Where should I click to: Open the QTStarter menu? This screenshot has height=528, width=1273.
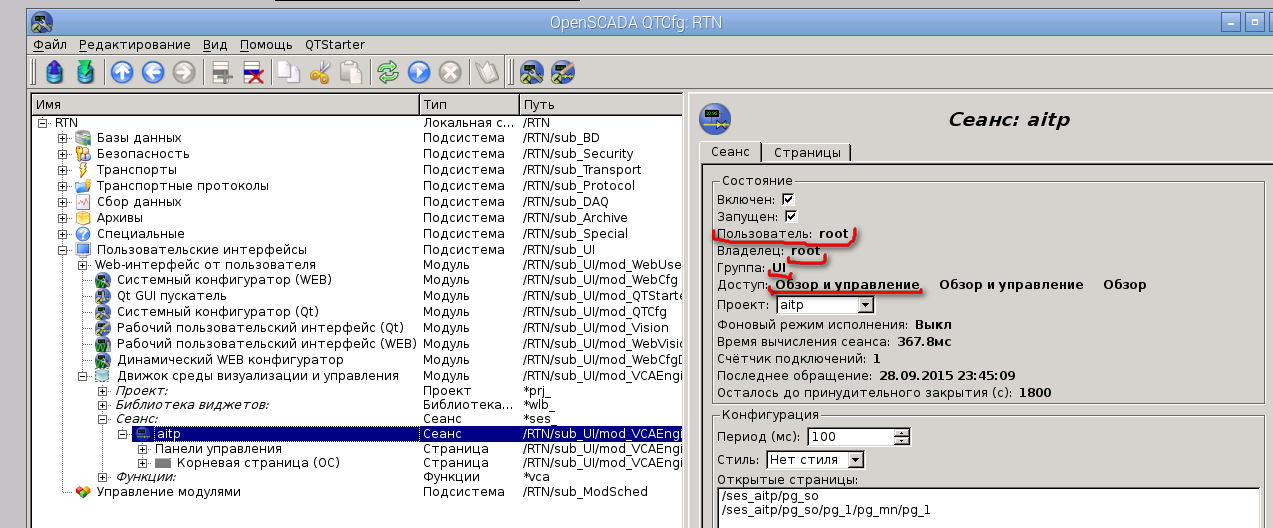[334, 45]
